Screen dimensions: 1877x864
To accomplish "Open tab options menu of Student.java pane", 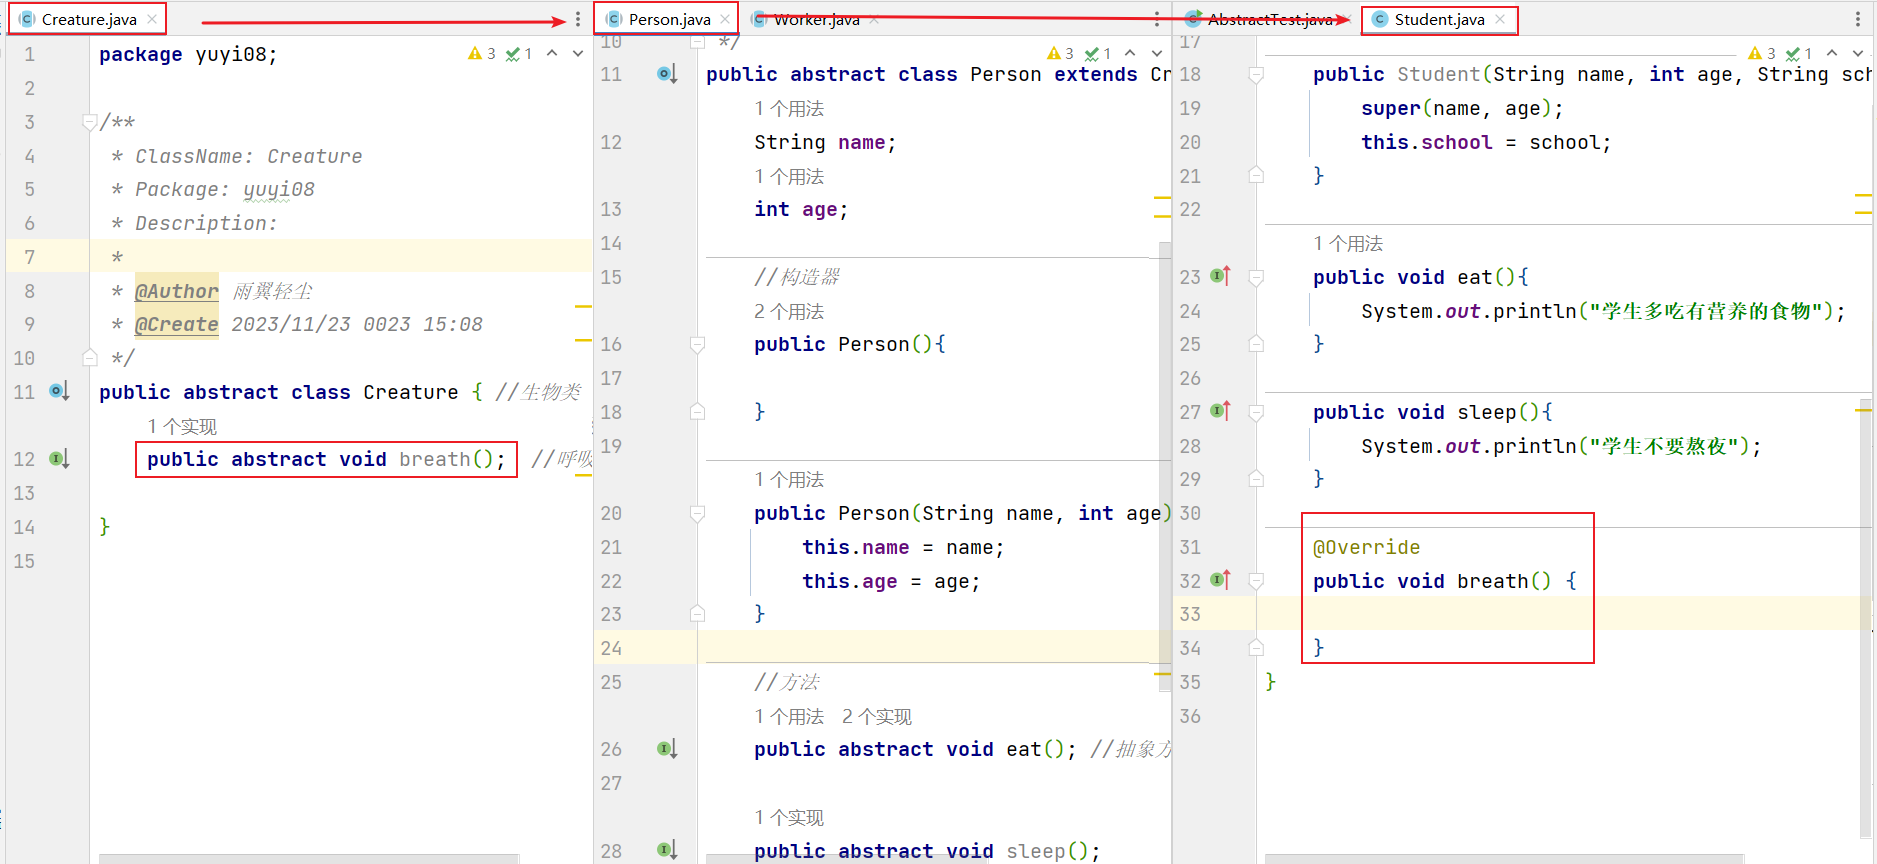I will tap(1858, 19).
